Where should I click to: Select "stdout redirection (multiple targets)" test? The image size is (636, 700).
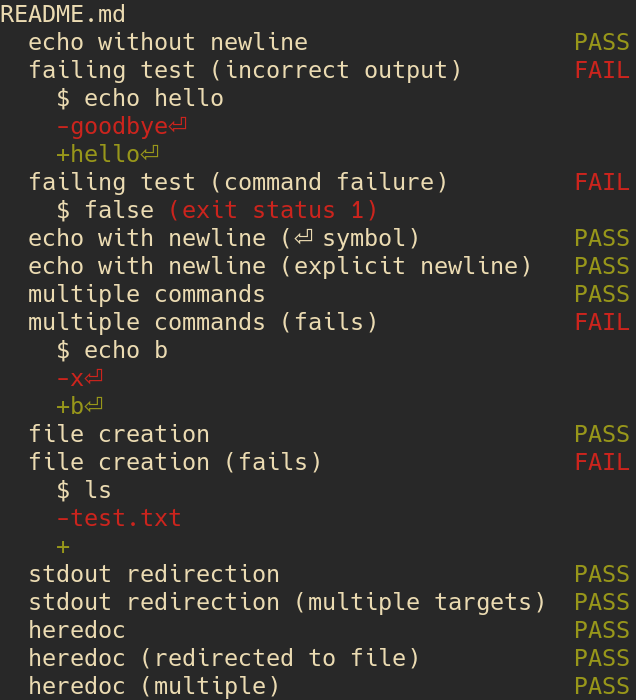[287, 602]
